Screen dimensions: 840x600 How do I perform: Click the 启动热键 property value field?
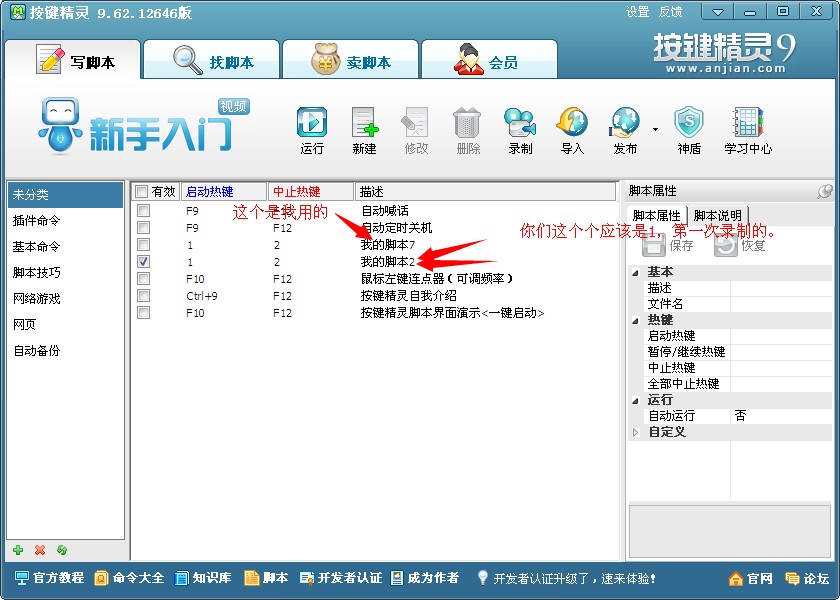coord(781,336)
